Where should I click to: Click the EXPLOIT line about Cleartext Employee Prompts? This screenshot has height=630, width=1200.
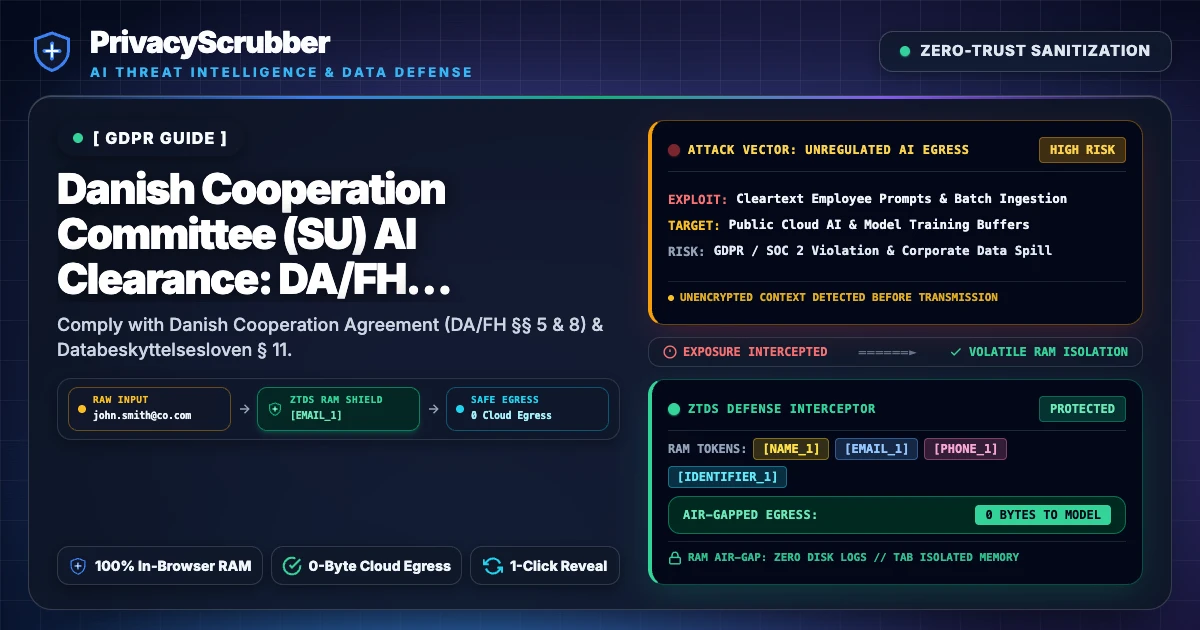click(x=867, y=199)
